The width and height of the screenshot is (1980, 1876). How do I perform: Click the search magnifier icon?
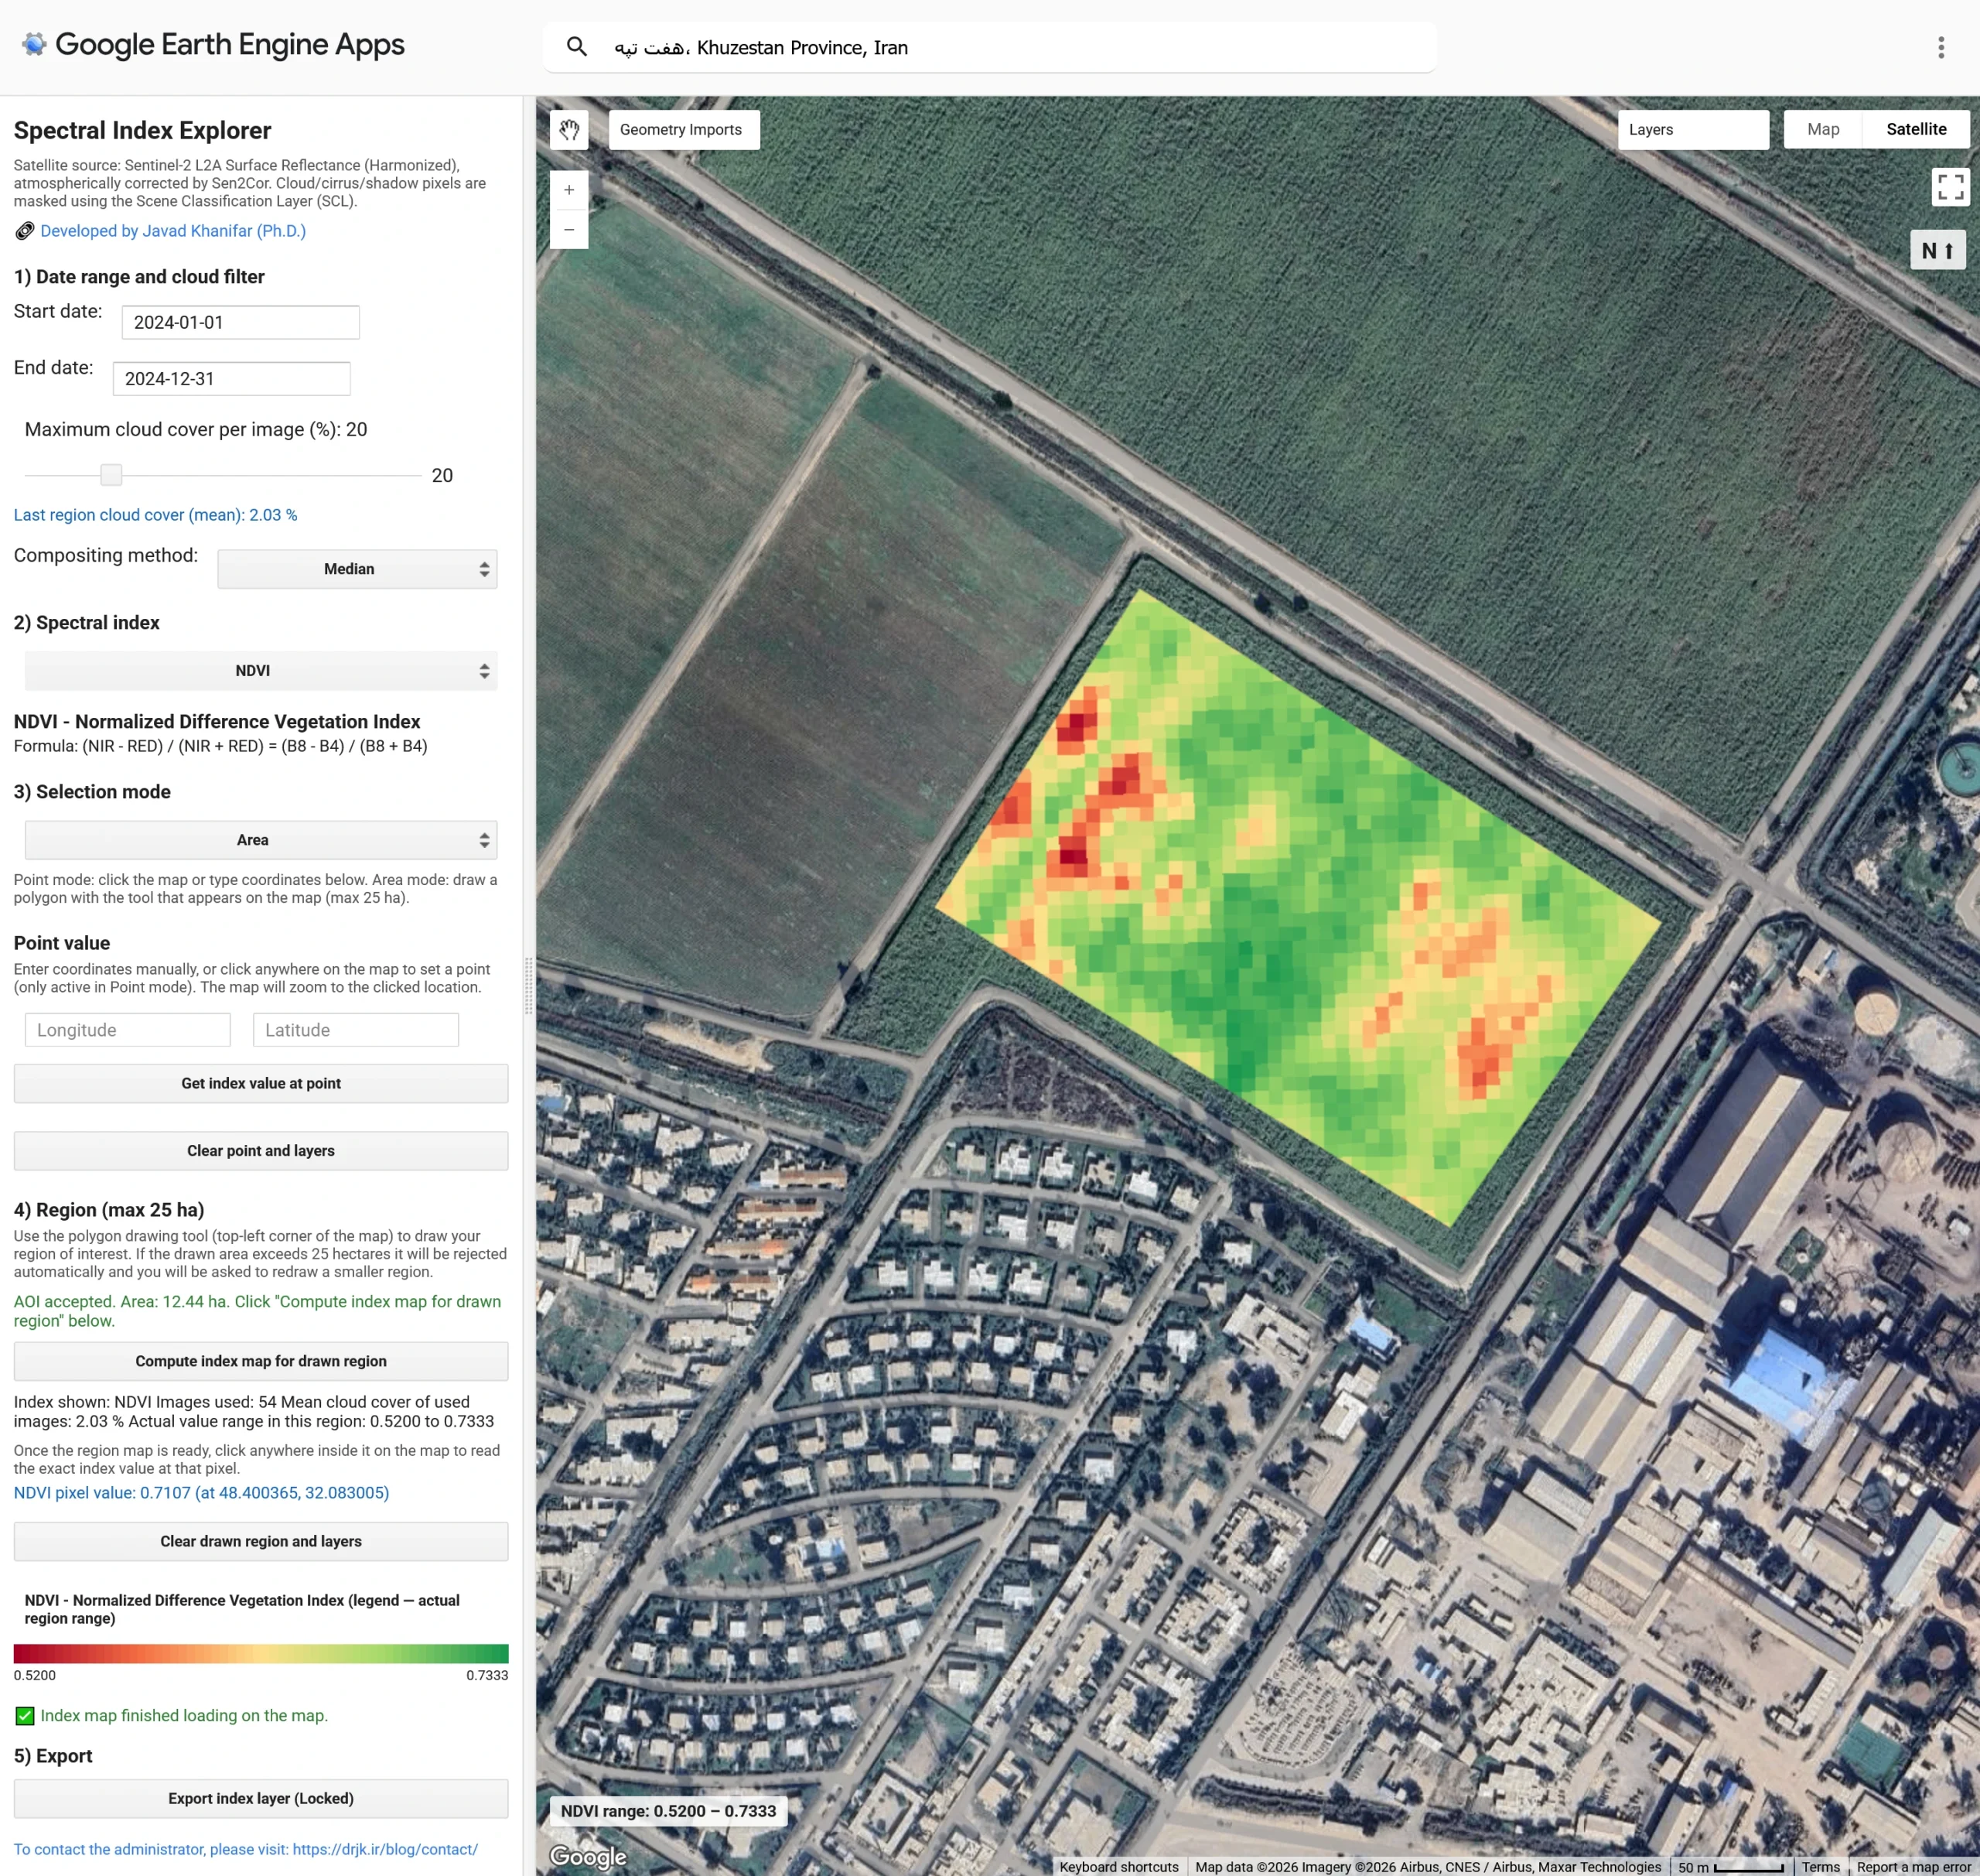576,46
